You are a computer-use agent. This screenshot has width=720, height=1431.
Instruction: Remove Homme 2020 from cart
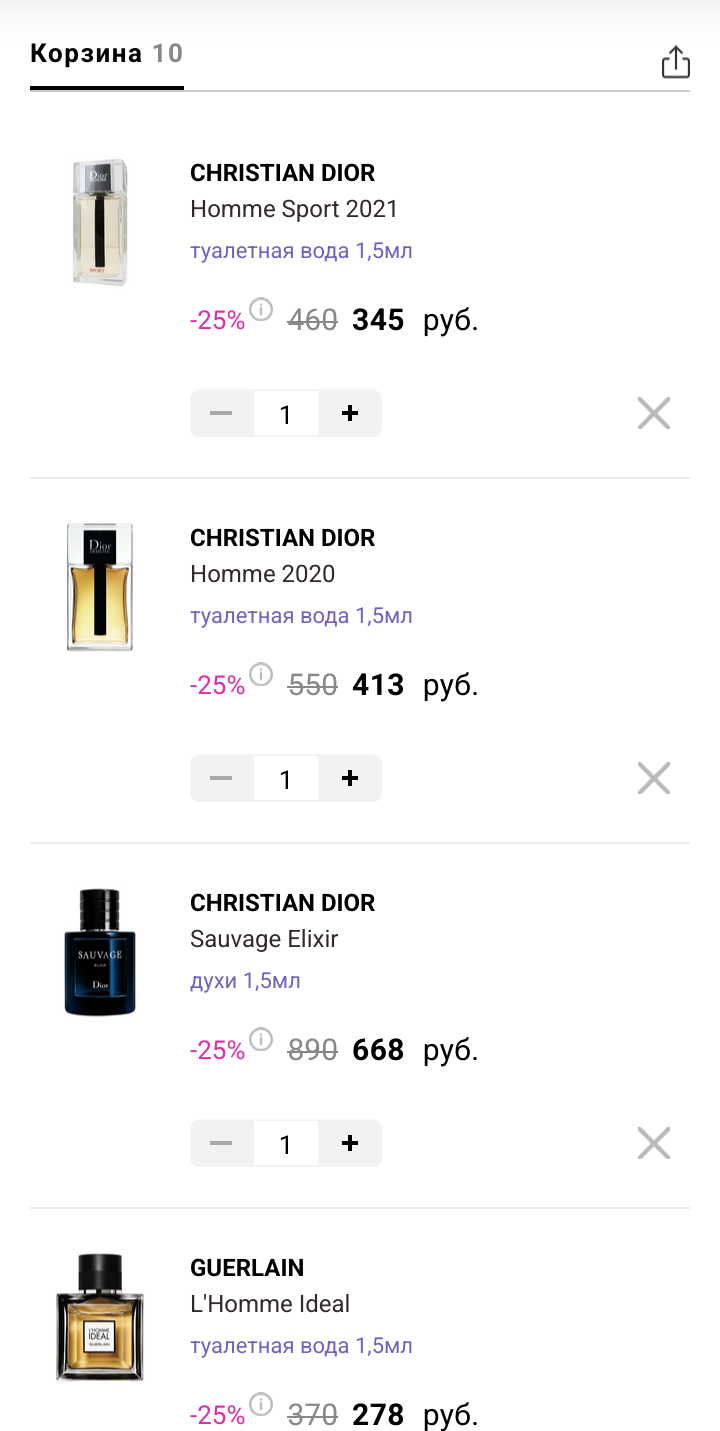(654, 778)
